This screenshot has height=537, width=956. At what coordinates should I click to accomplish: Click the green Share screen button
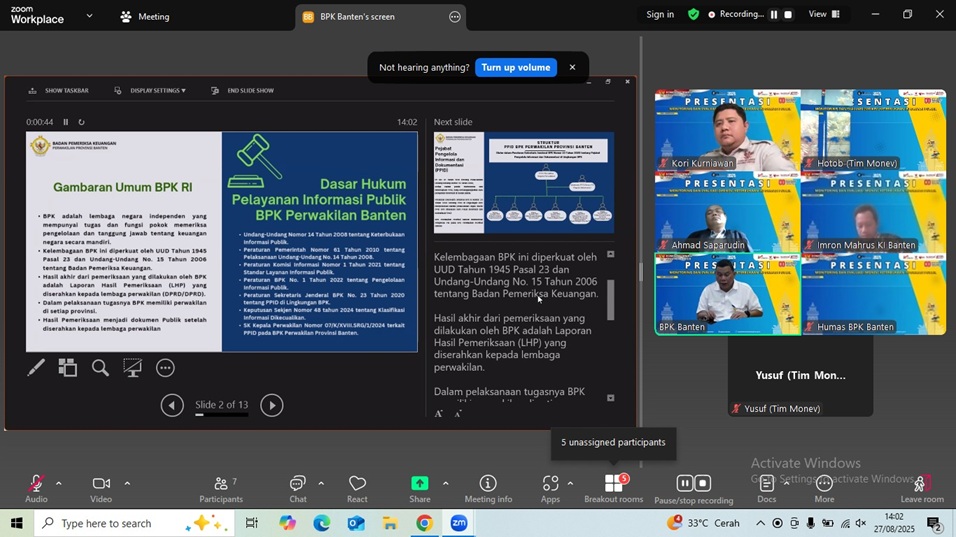419,489
